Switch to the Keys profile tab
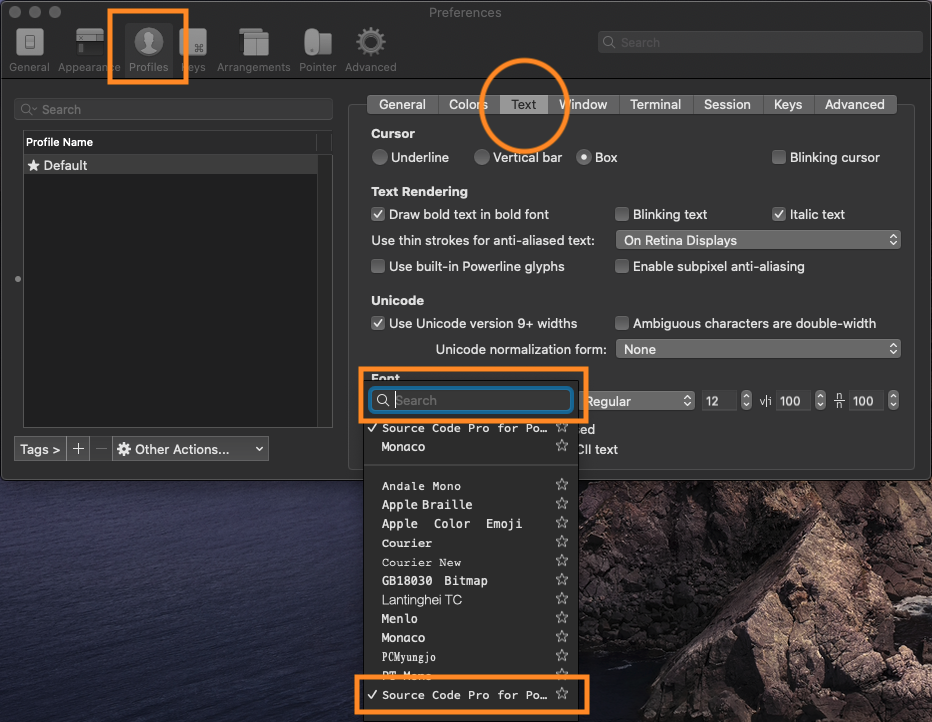The width and height of the screenshot is (932, 722). coord(788,104)
